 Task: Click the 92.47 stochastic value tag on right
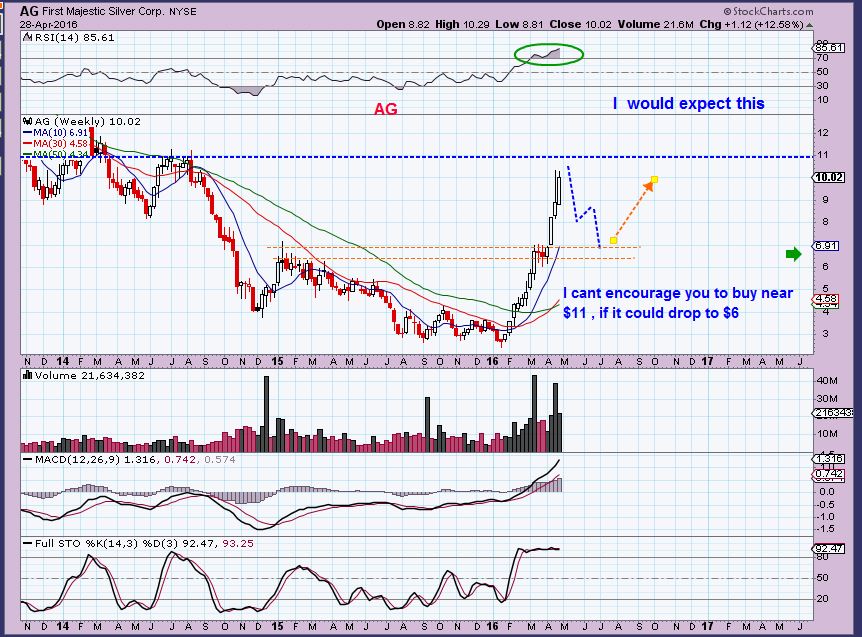tap(829, 548)
